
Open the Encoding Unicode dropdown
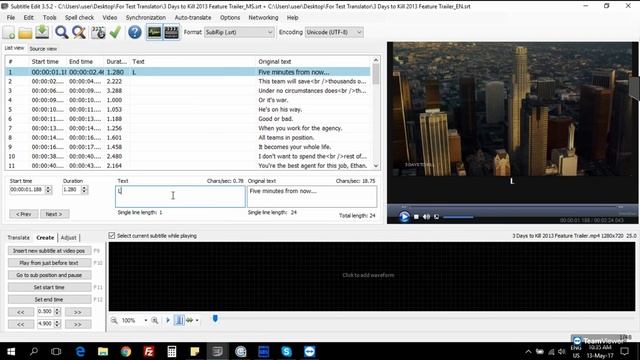coord(334,32)
